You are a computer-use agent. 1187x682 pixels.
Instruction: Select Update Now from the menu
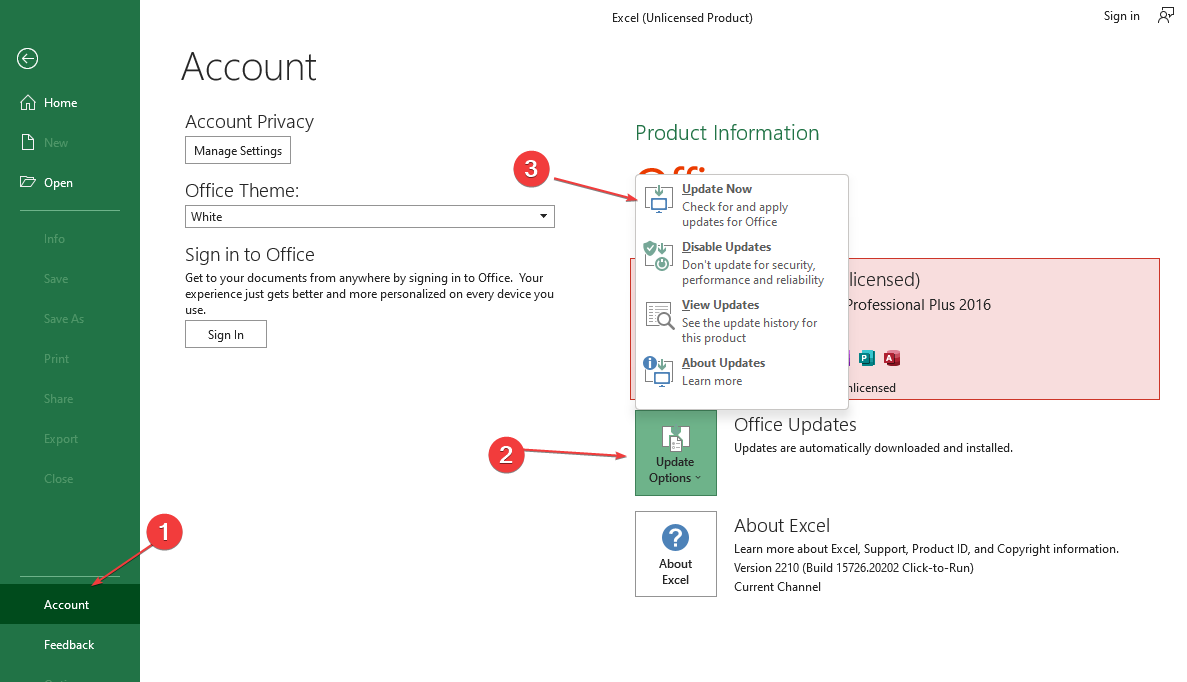click(x=742, y=204)
